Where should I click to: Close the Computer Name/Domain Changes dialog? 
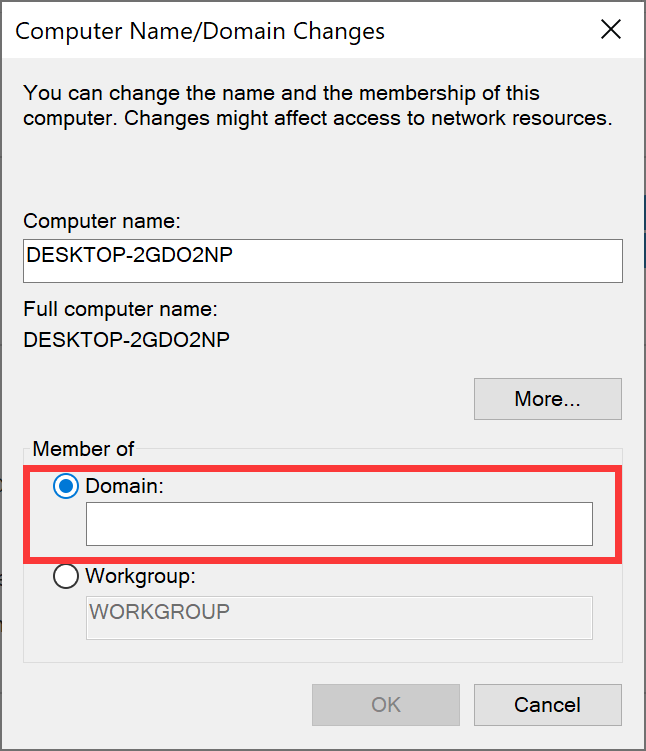(611, 30)
